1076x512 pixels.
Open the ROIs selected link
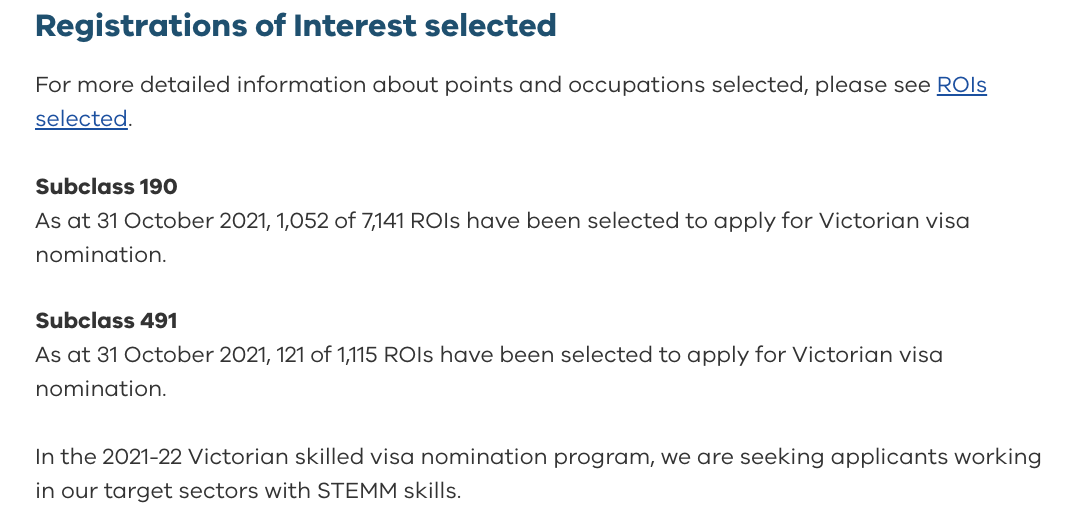click(961, 85)
